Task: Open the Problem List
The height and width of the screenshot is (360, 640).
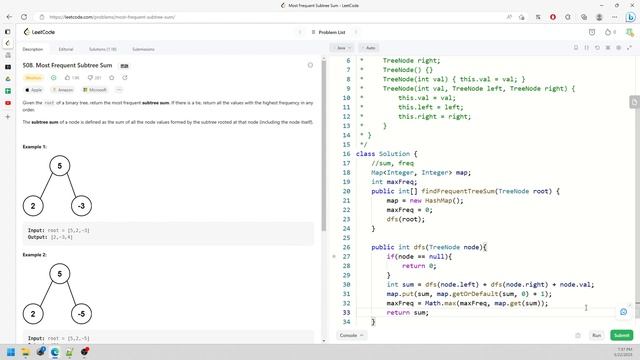Action: click(x=329, y=32)
